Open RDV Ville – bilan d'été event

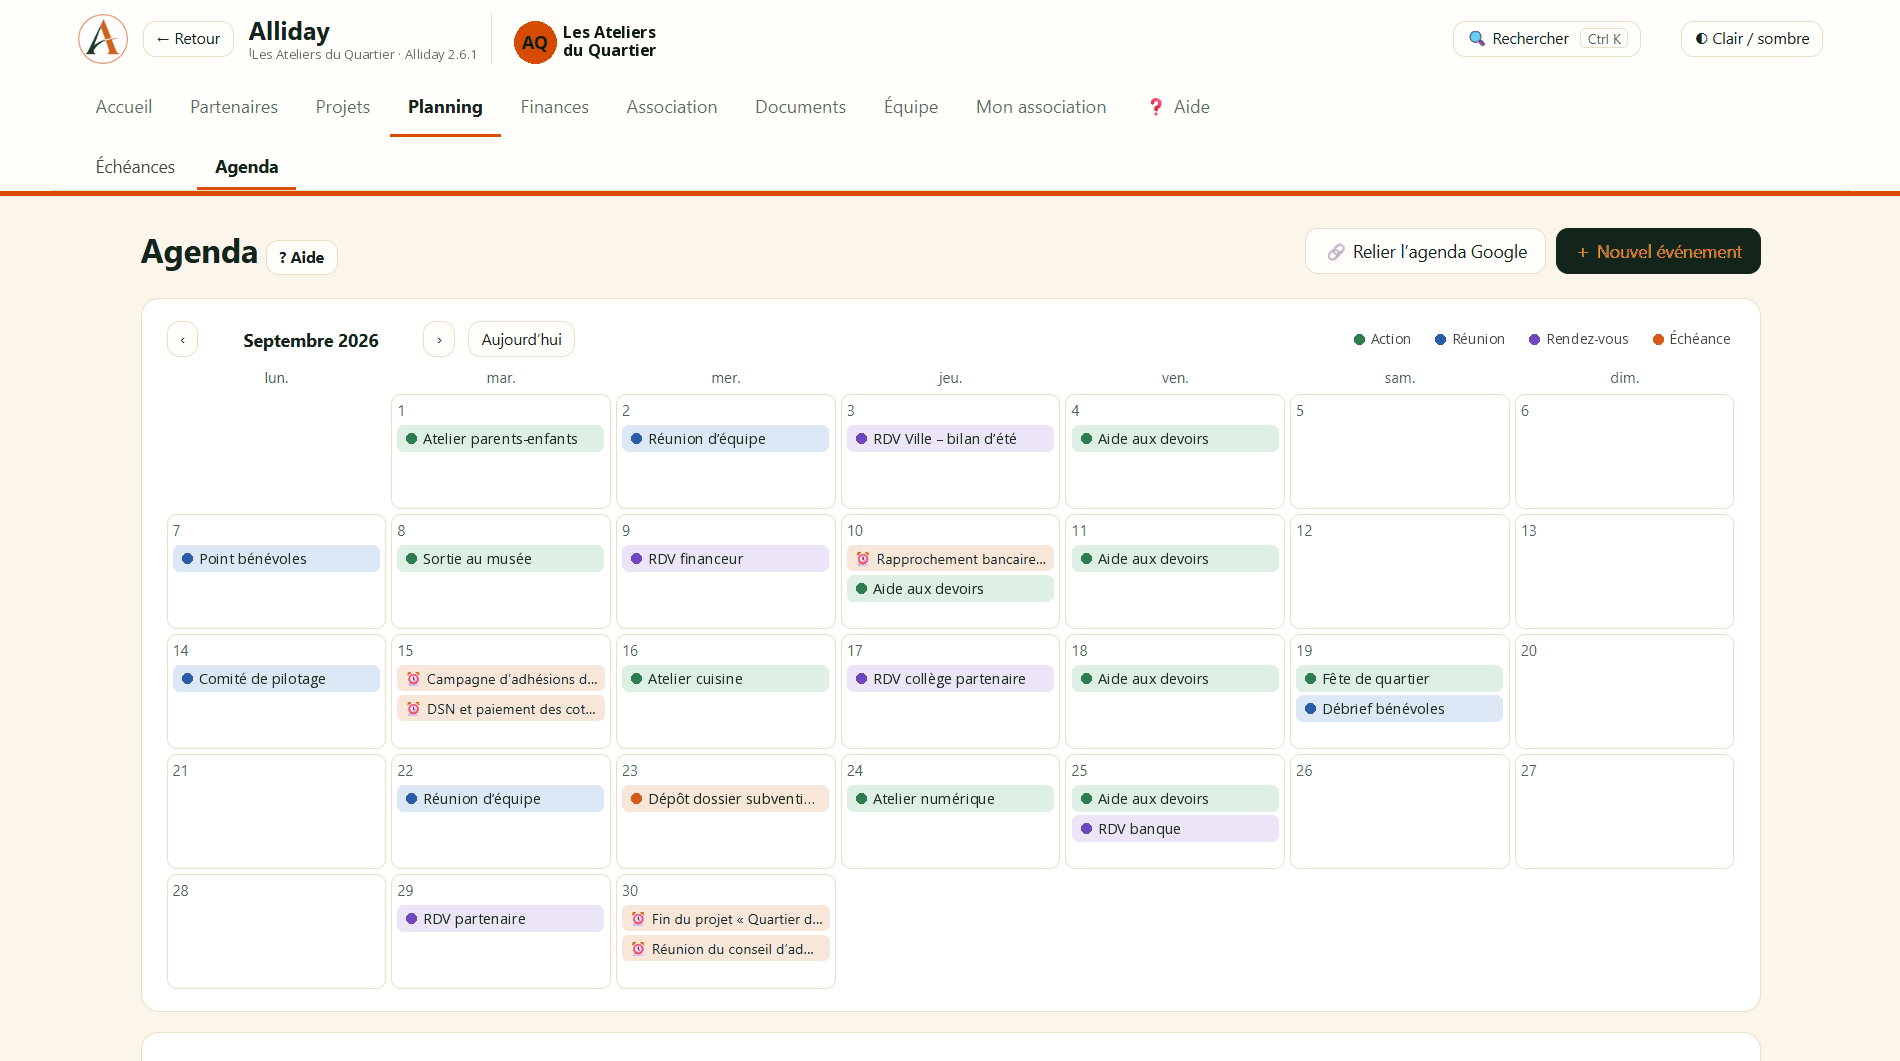(x=950, y=439)
